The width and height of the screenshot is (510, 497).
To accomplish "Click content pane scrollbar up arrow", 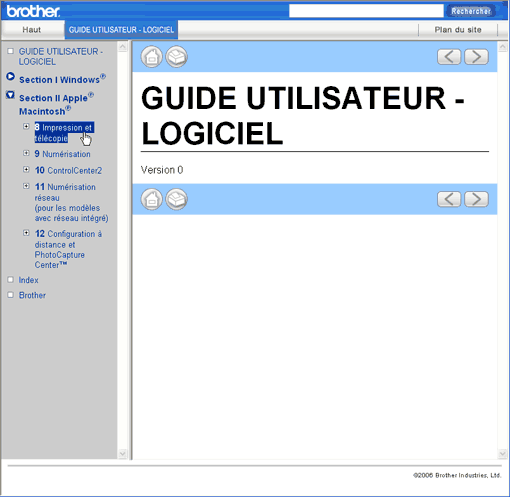I will tap(503, 47).
